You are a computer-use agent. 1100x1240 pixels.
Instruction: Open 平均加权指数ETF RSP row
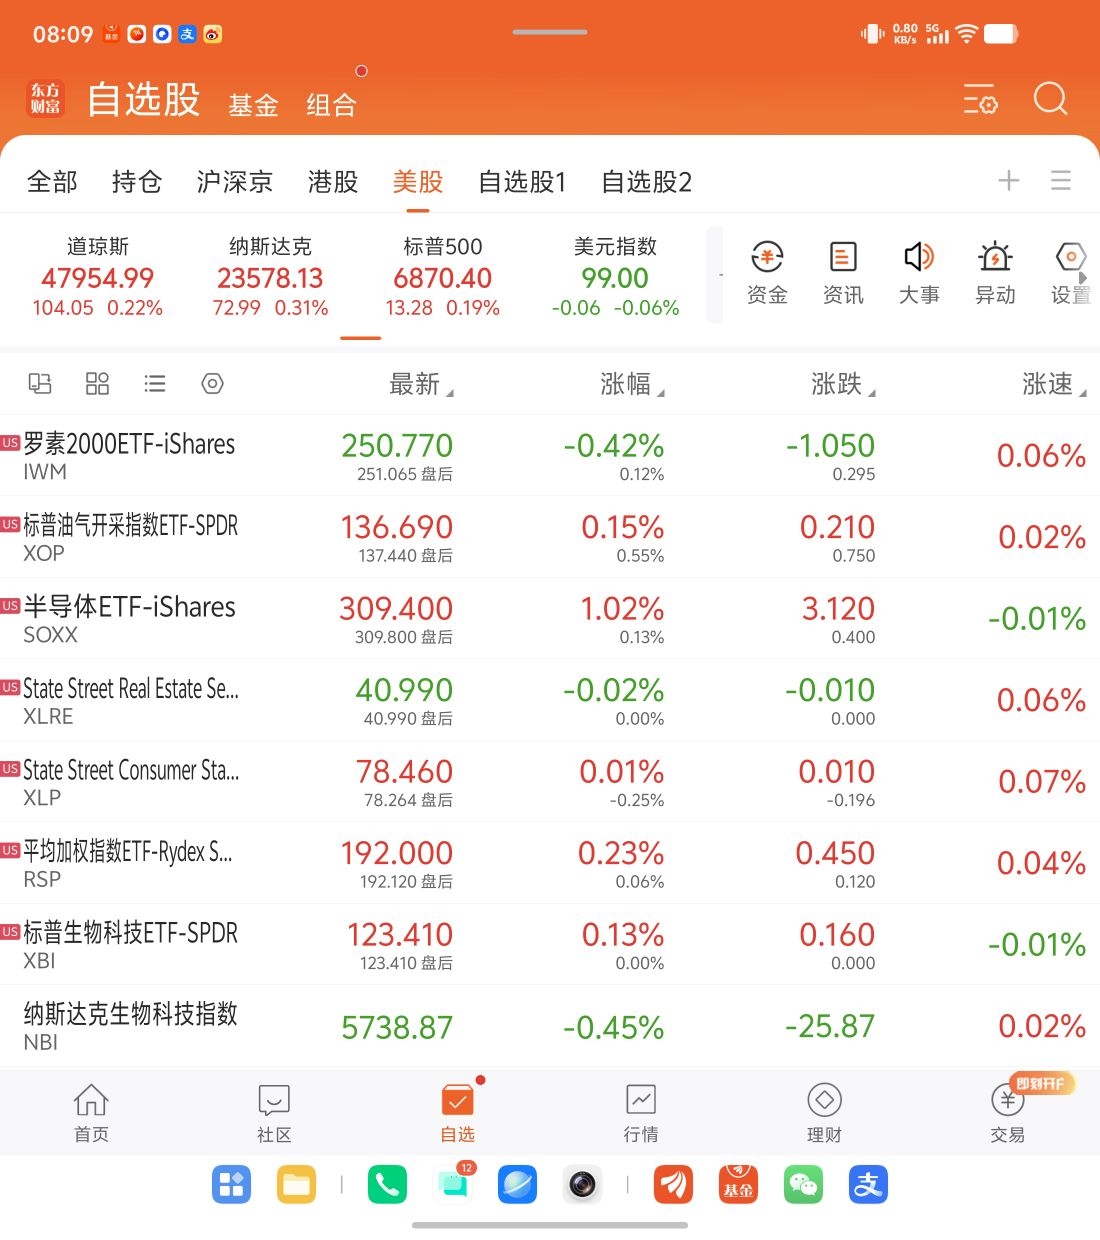(x=550, y=863)
